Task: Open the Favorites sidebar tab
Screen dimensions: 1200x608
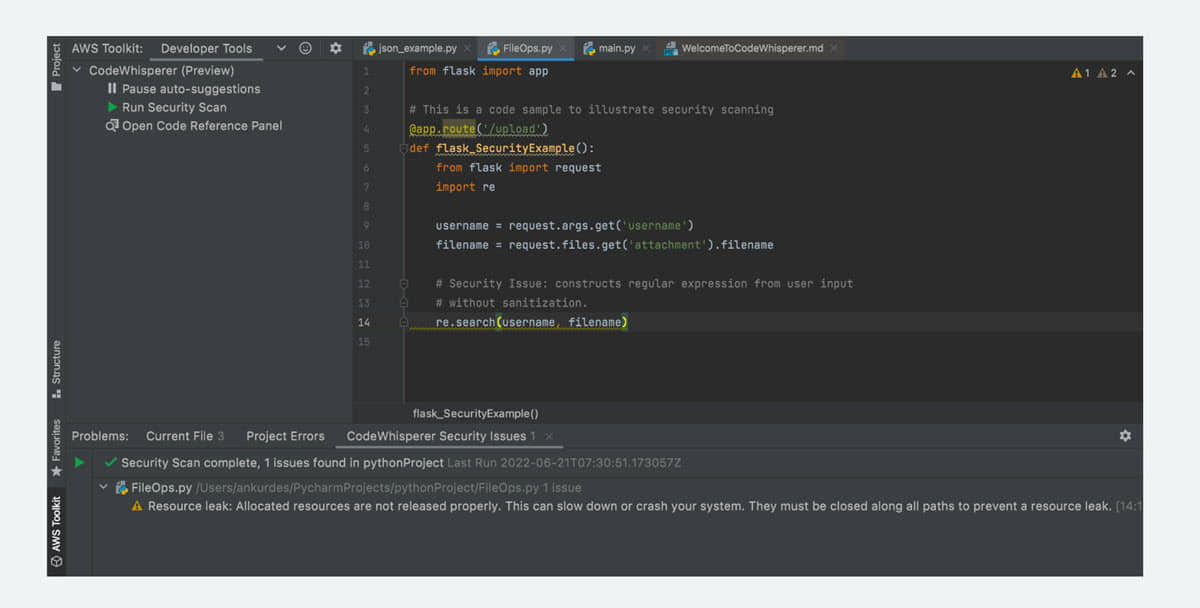Action: pyautogui.click(x=56, y=447)
